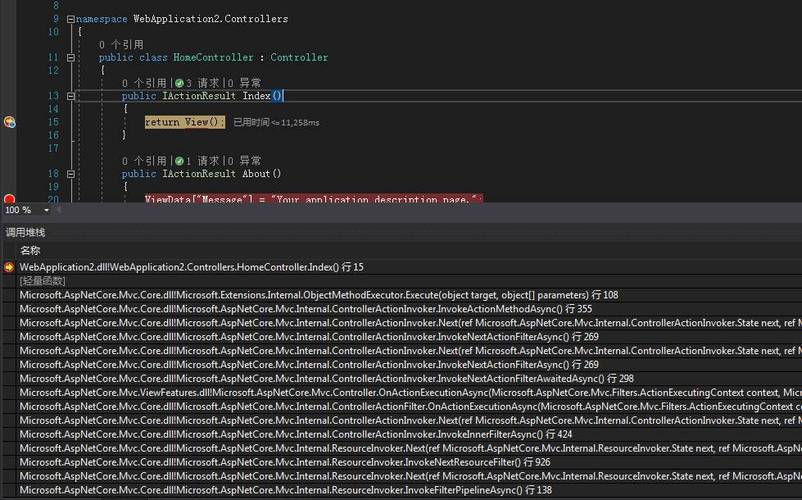Open '0 个引用' CodeLens above About method
The image size is (802, 500).
pyautogui.click(x=144, y=161)
